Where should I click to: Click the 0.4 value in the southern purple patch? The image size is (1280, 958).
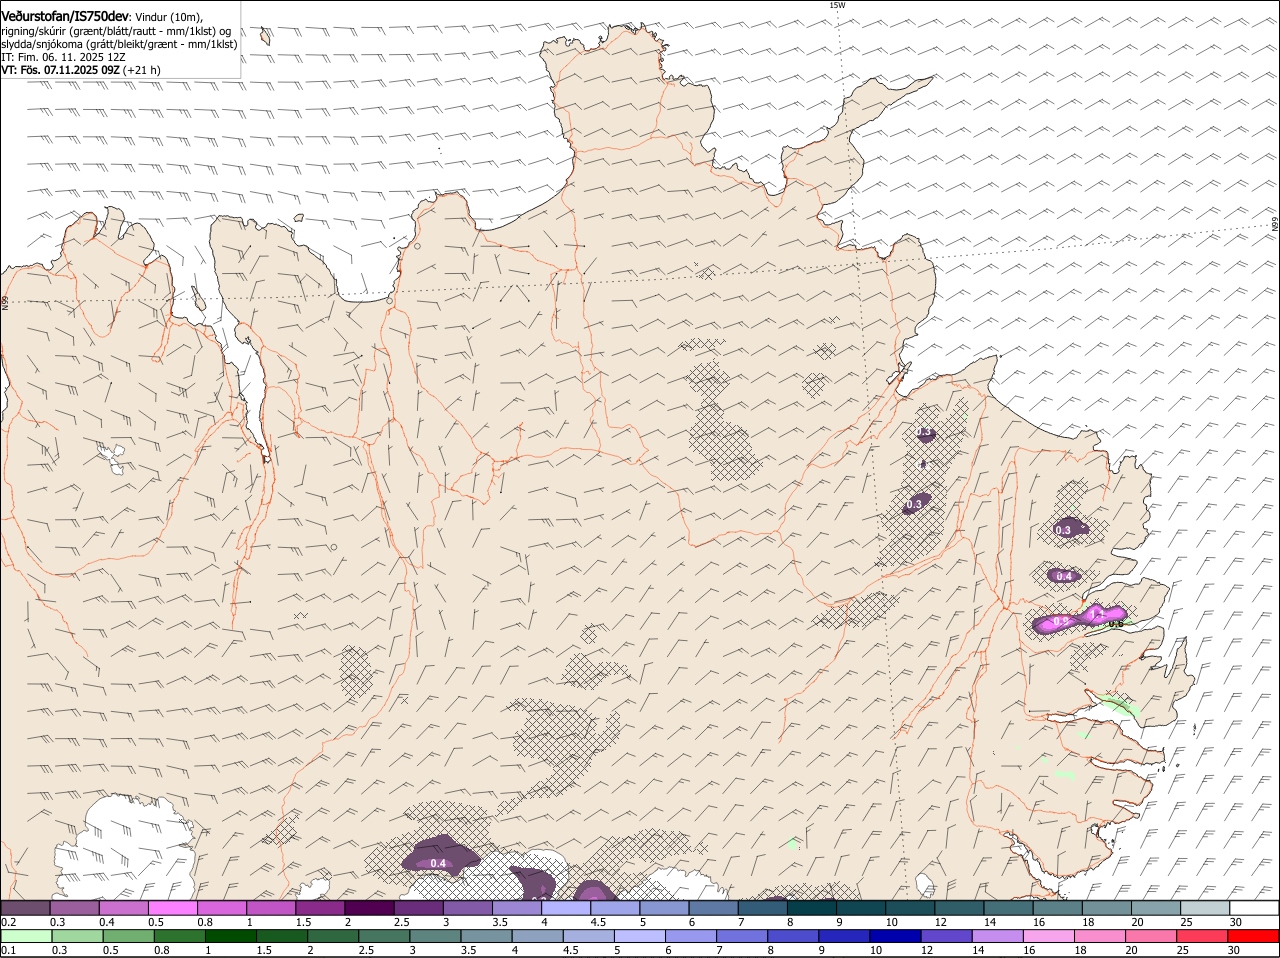pos(438,863)
